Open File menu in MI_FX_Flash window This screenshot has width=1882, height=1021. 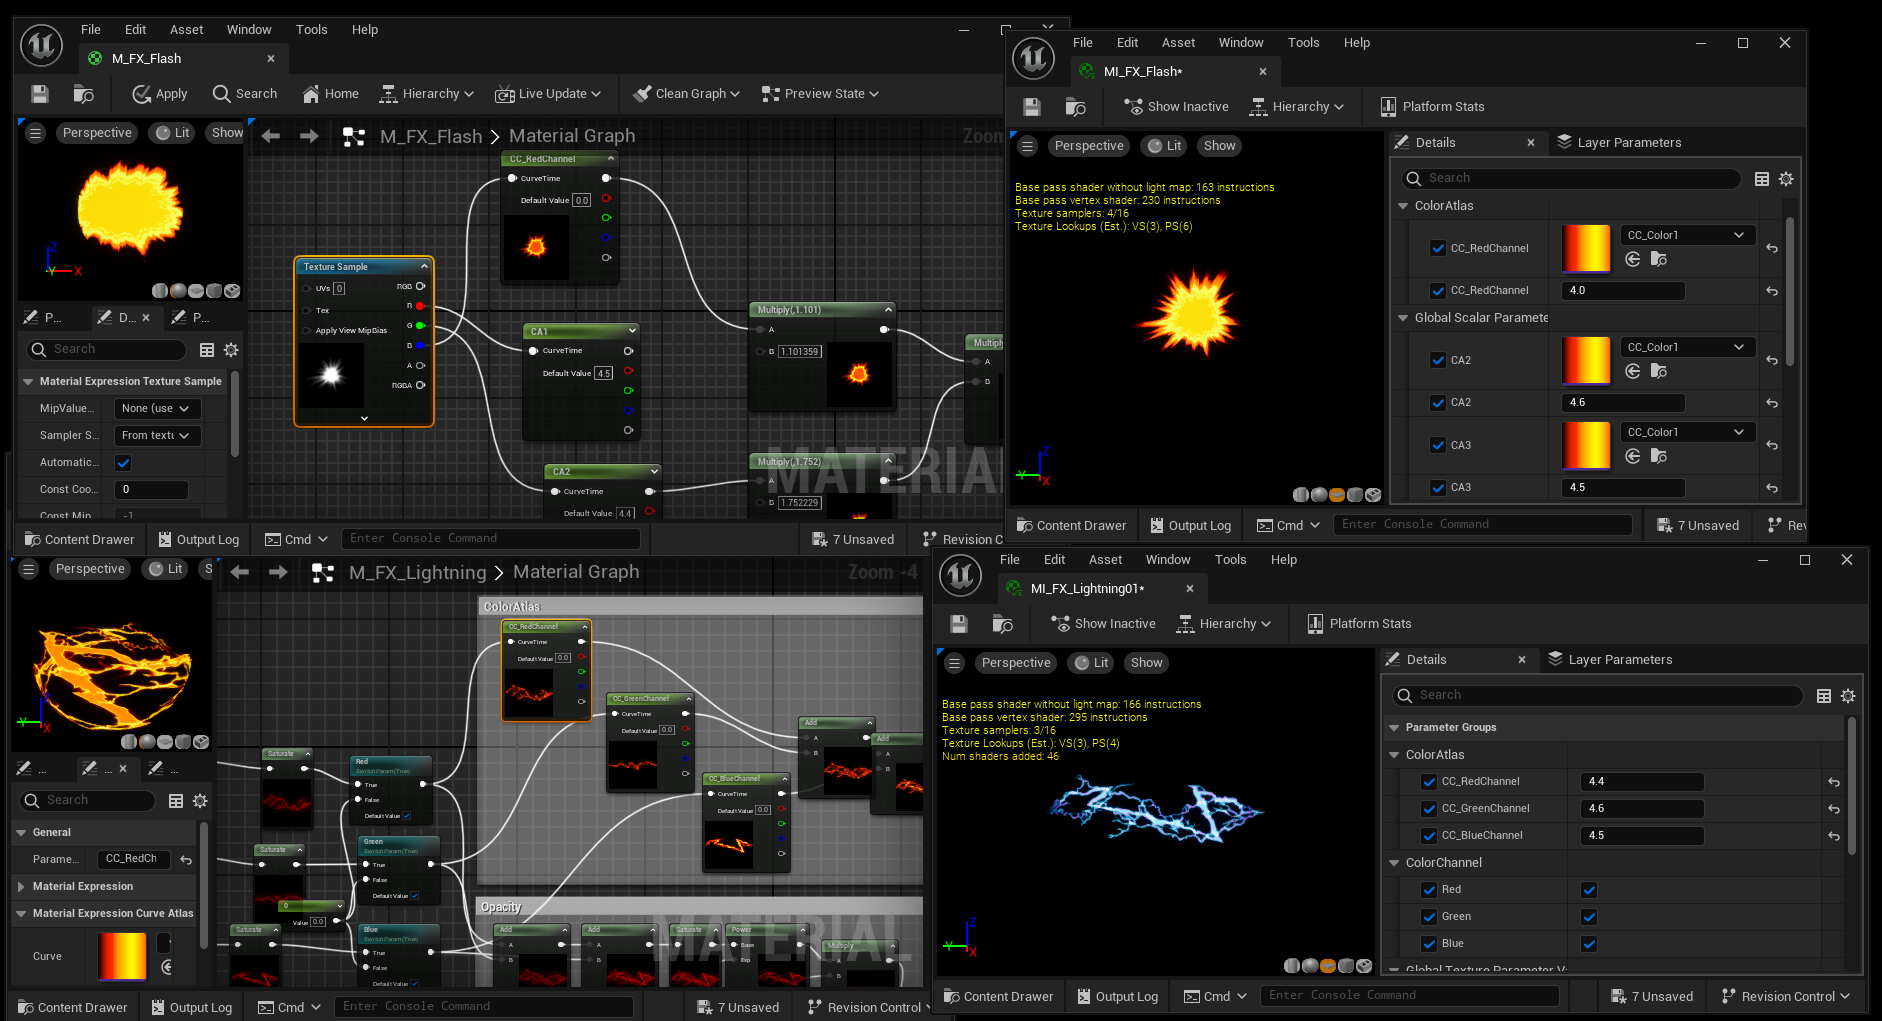[1083, 43]
